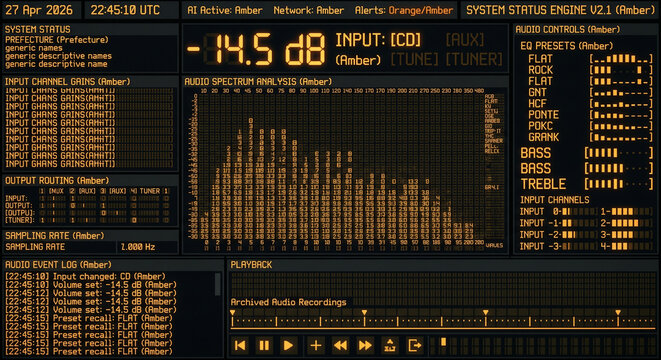This screenshot has width=661, height=360.
Task: Start playback with the play button
Action: [x=289, y=346]
